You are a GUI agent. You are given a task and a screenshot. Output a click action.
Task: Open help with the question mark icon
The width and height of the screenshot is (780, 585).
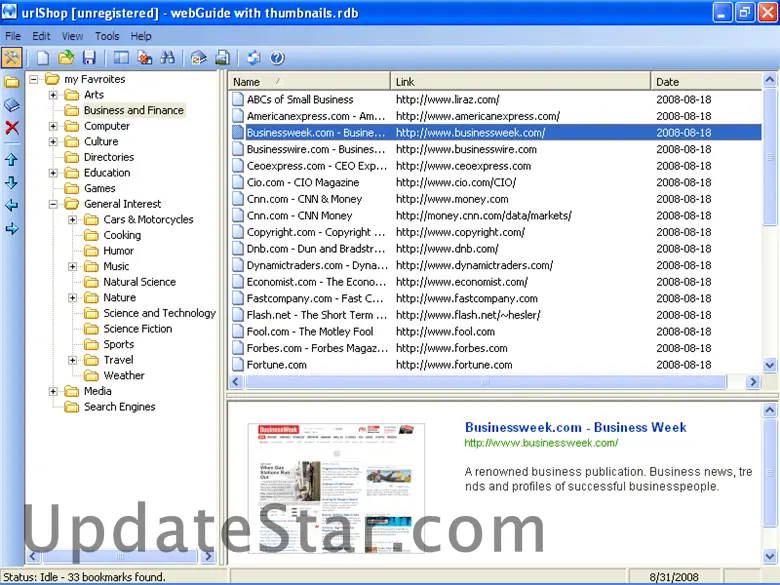tap(277, 58)
